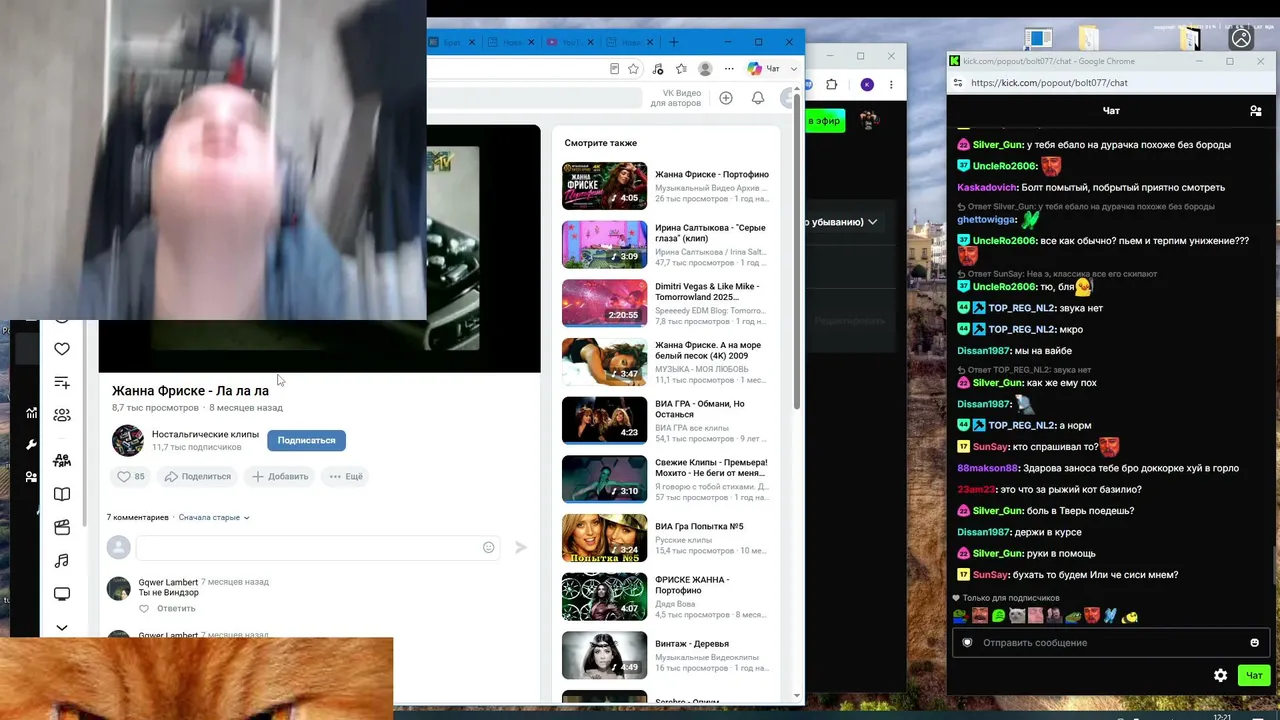Open the Kick chat users list icon
Viewport: 1280px width, 720px height.
(x=1256, y=111)
